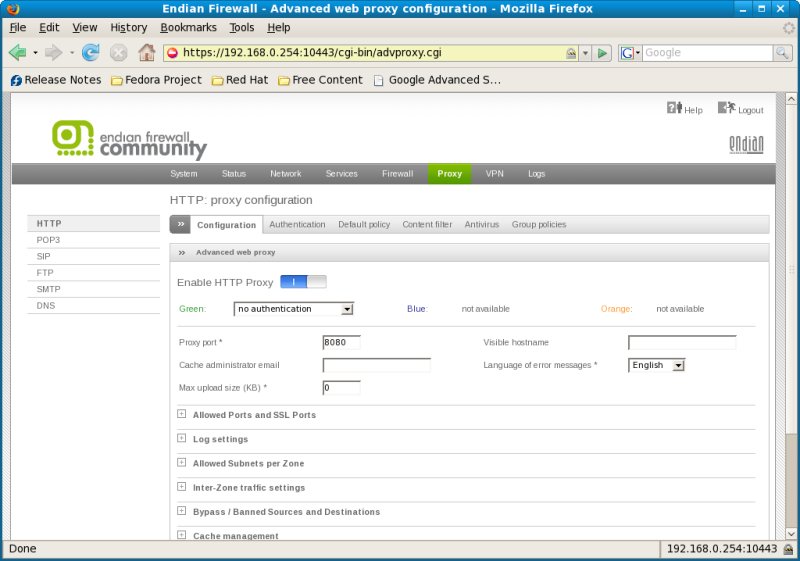This screenshot has width=800, height=561.
Task: Switch to the Content filter tab
Action: click(x=427, y=224)
